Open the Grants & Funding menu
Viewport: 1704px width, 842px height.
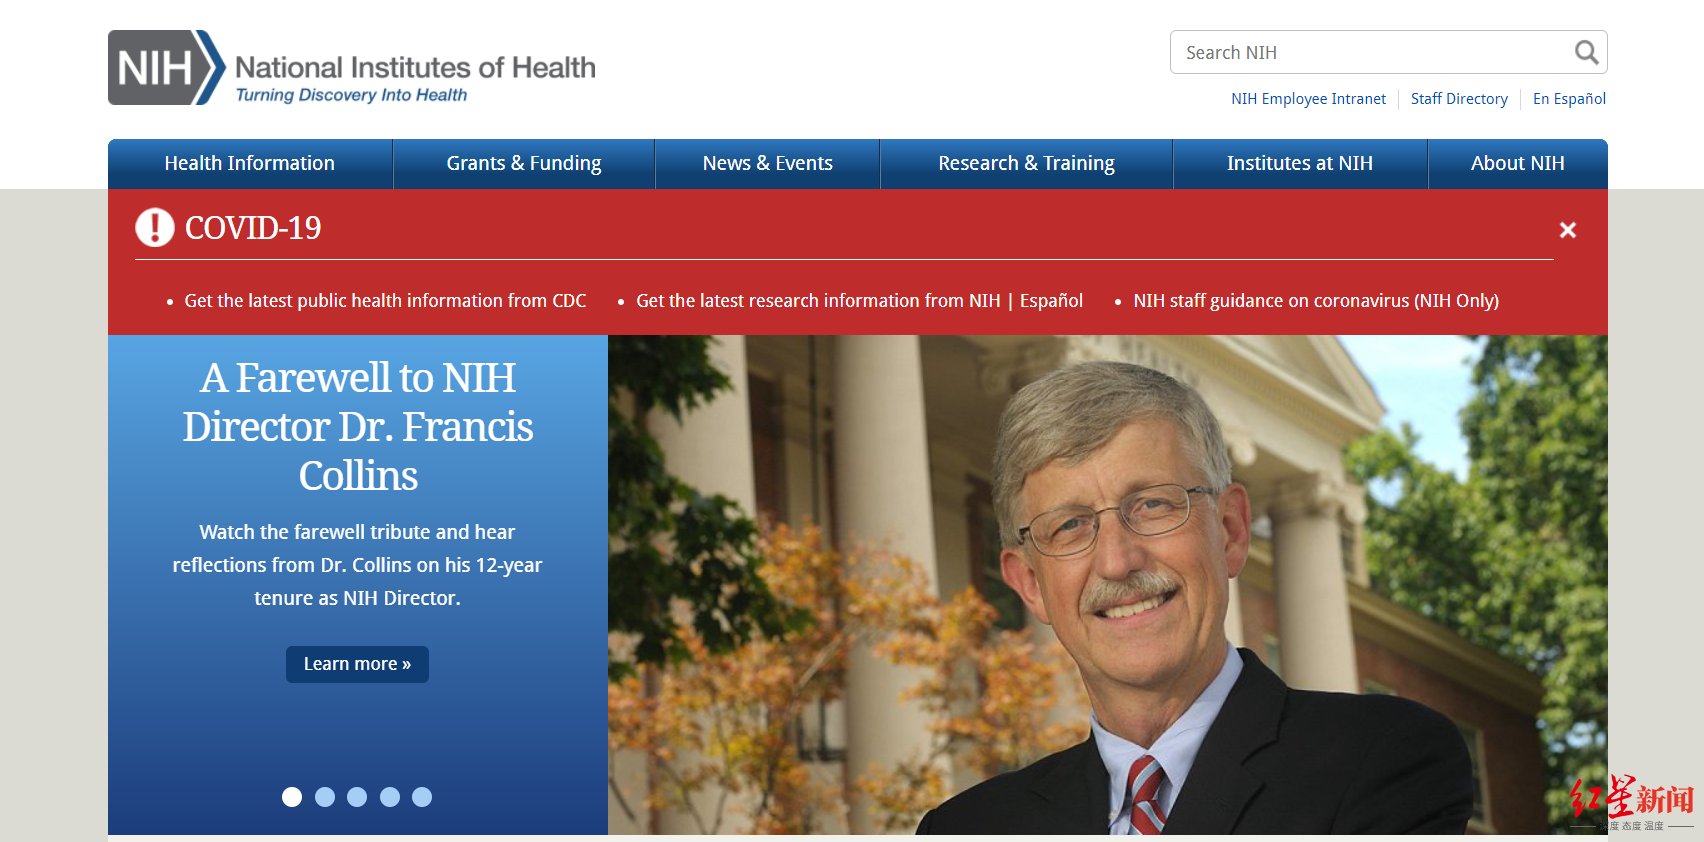pos(524,163)
